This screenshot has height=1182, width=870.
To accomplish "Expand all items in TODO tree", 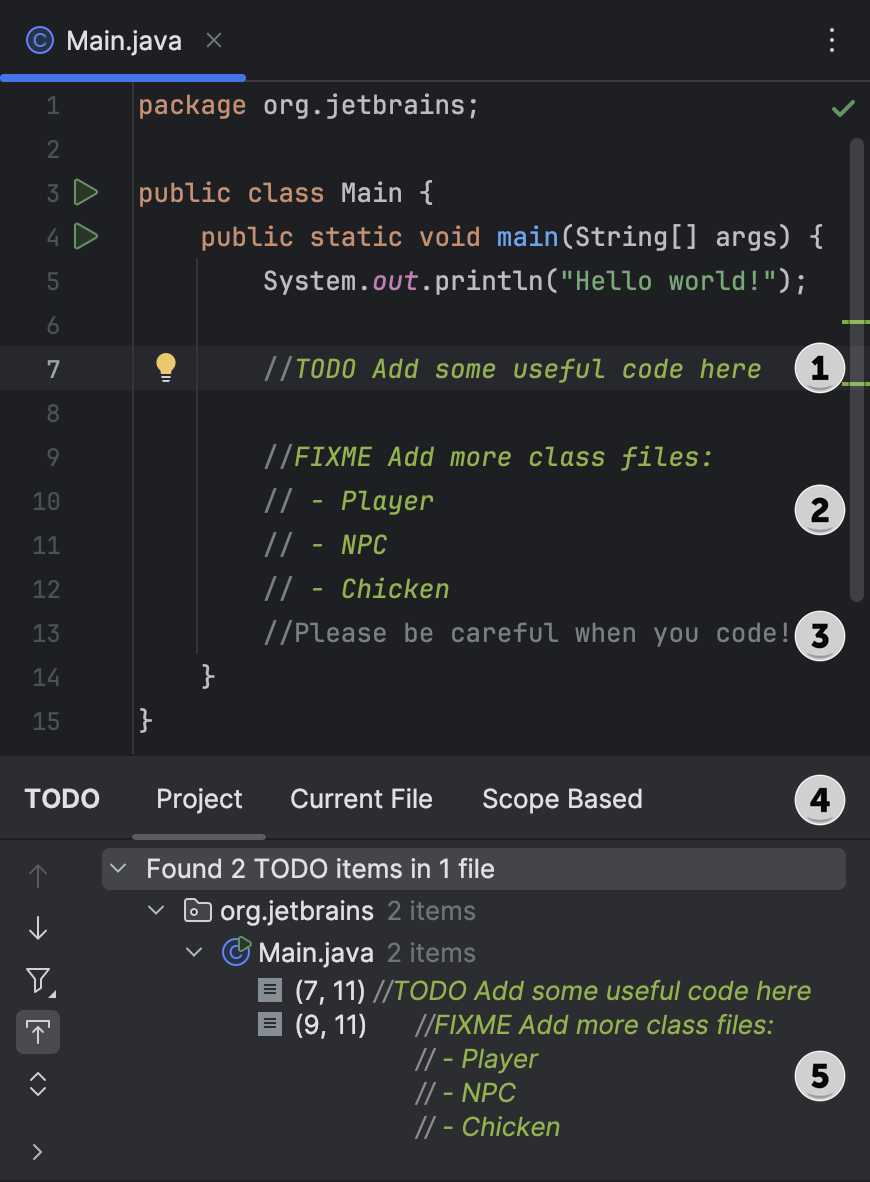I will click(37, 1083).
